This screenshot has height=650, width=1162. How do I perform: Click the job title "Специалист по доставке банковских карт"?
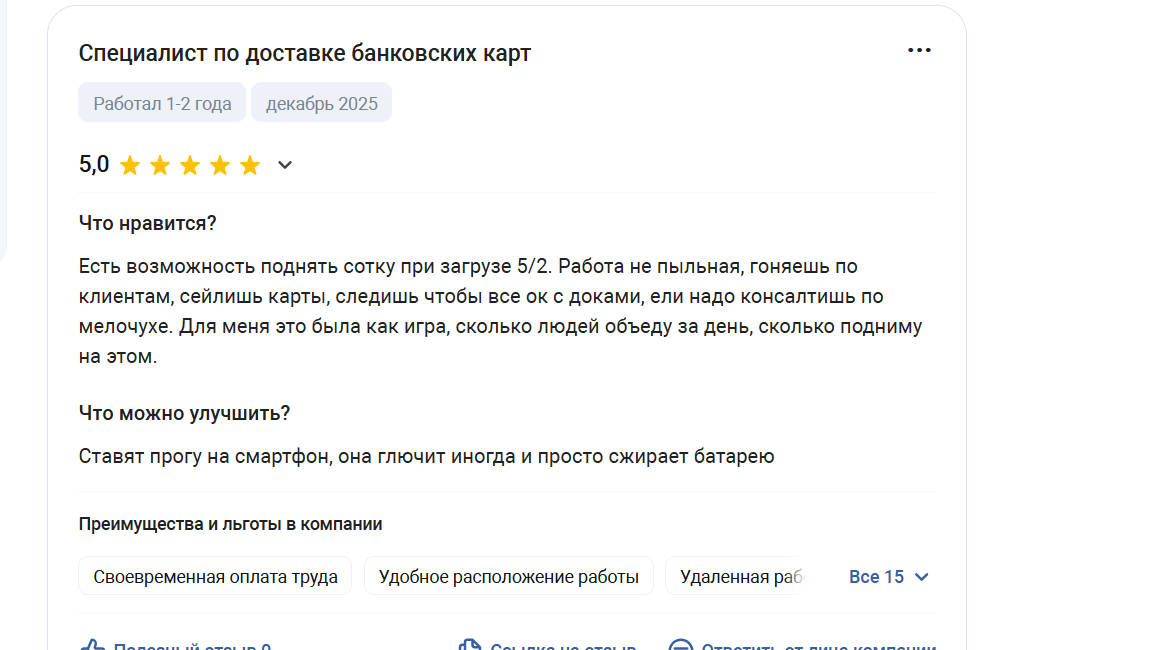pyautogui.click(x=304, y=53)
